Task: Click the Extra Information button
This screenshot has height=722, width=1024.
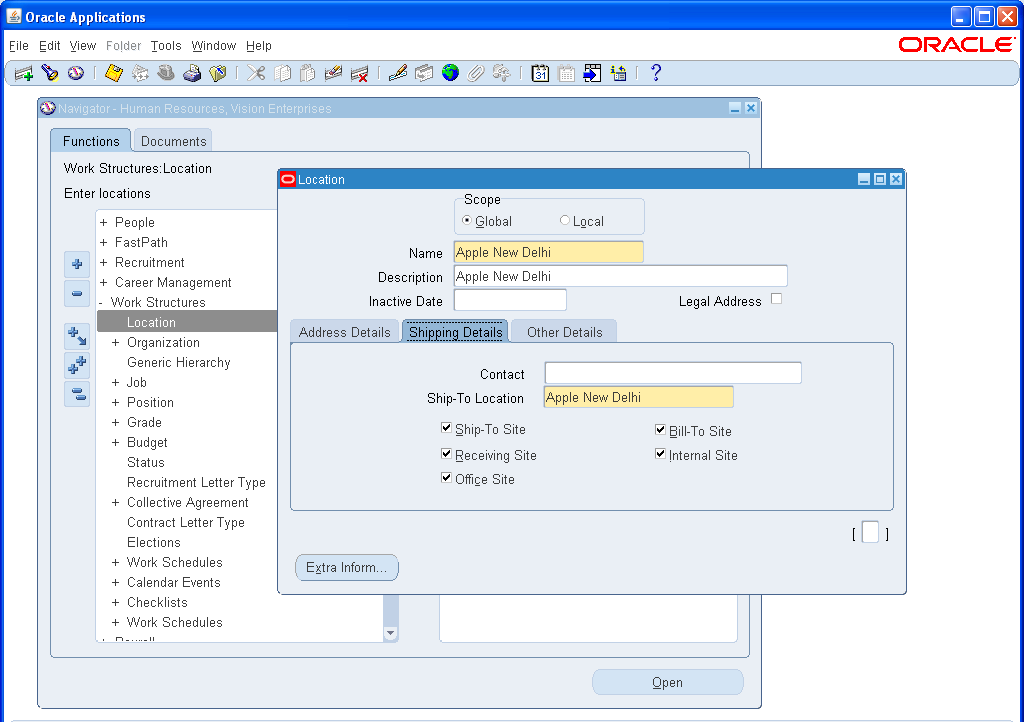Action: [x=346, y=567]
